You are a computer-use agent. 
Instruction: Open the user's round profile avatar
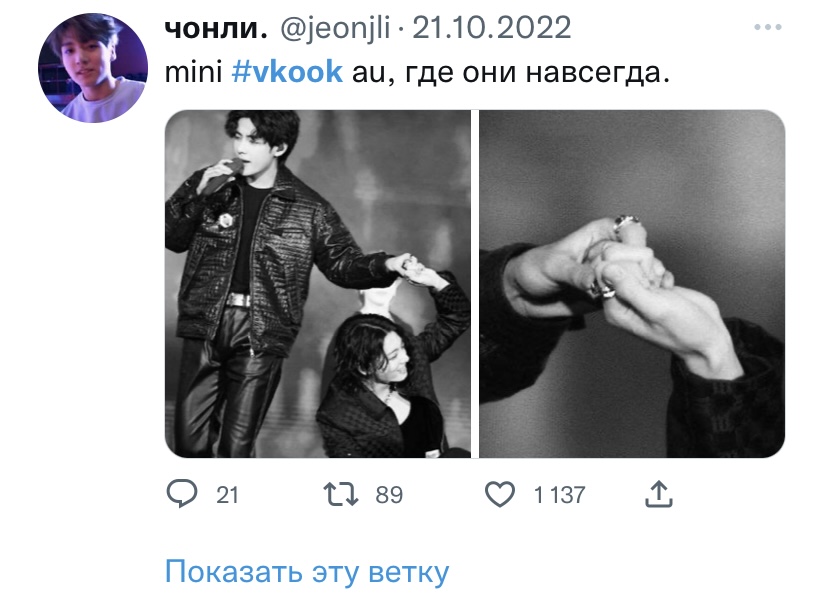93,68
